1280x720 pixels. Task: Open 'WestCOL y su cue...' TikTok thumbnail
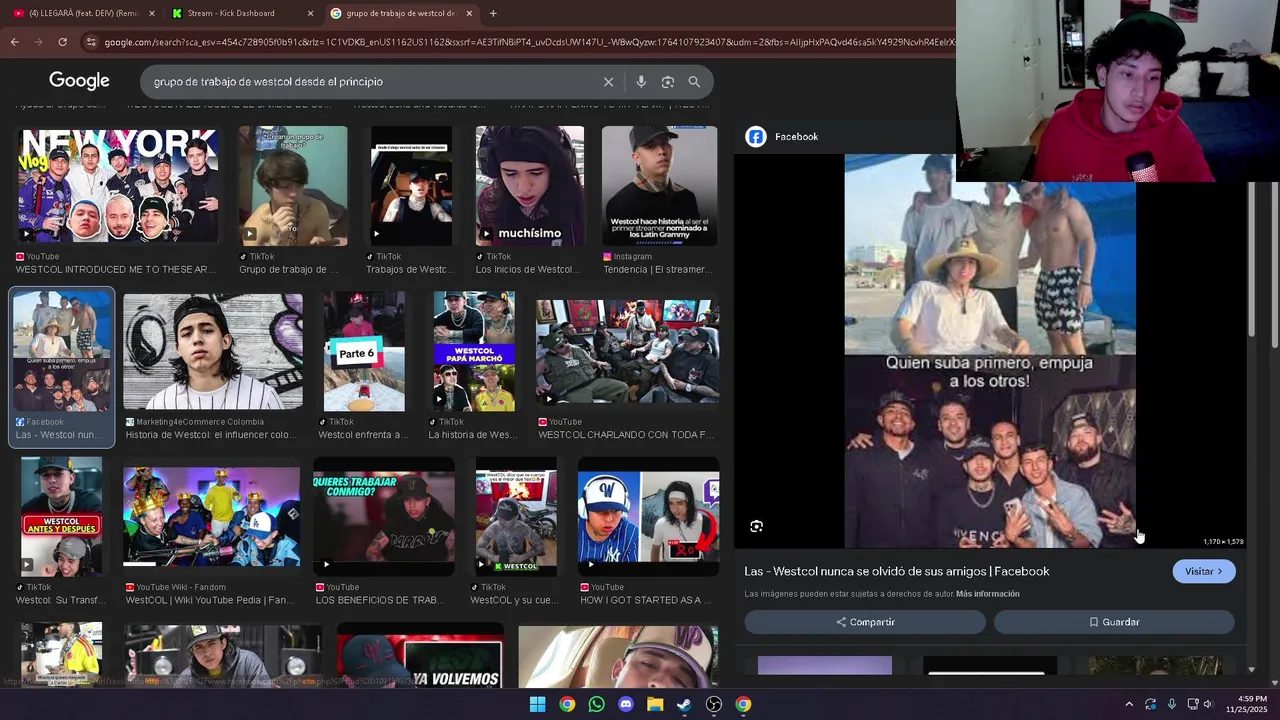[x=516, y=517]
